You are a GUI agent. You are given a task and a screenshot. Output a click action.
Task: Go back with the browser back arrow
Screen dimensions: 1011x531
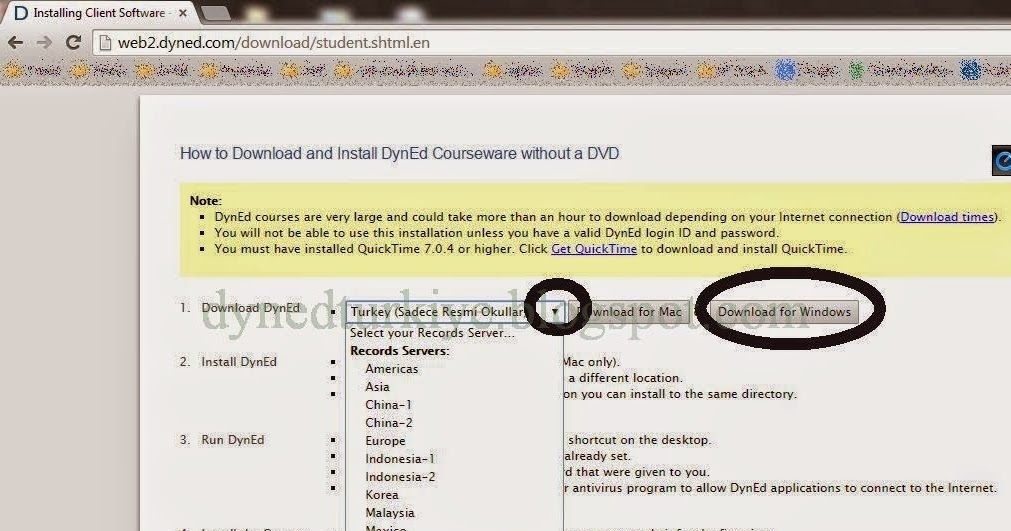tap(15, 43)
